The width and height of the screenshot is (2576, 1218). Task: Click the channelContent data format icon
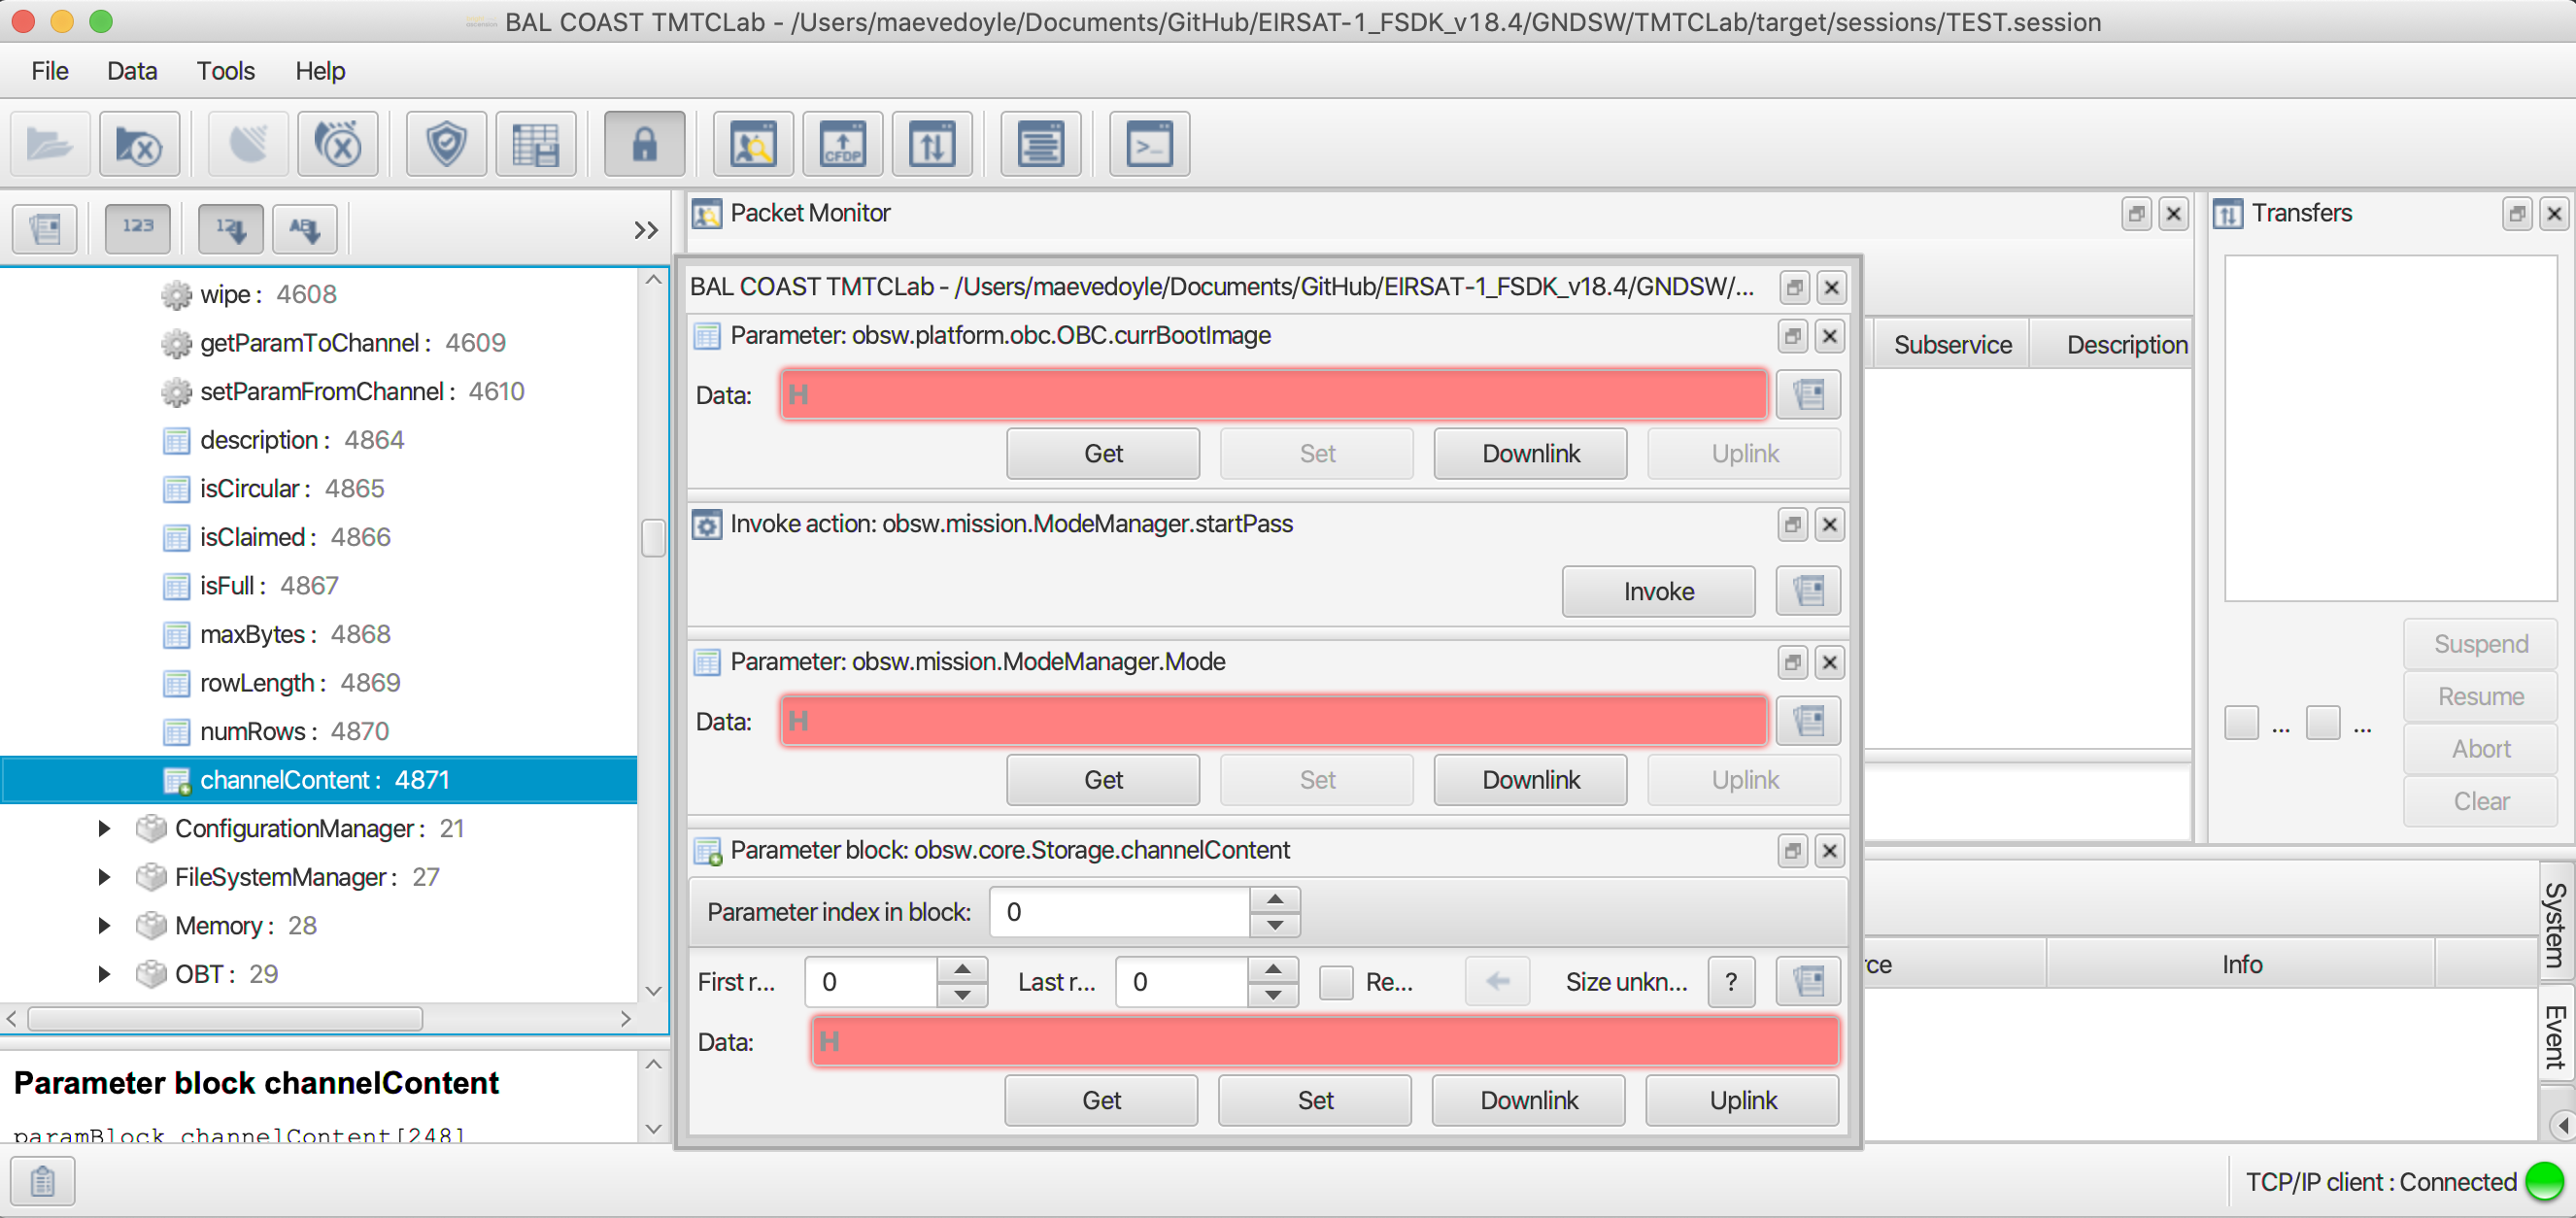click(x=1808, y=982)
